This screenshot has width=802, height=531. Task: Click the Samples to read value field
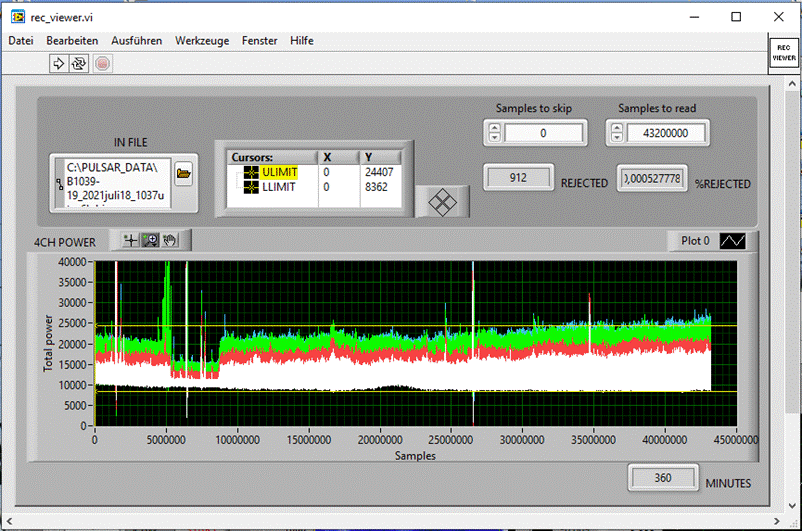click(x=665, y=133)
